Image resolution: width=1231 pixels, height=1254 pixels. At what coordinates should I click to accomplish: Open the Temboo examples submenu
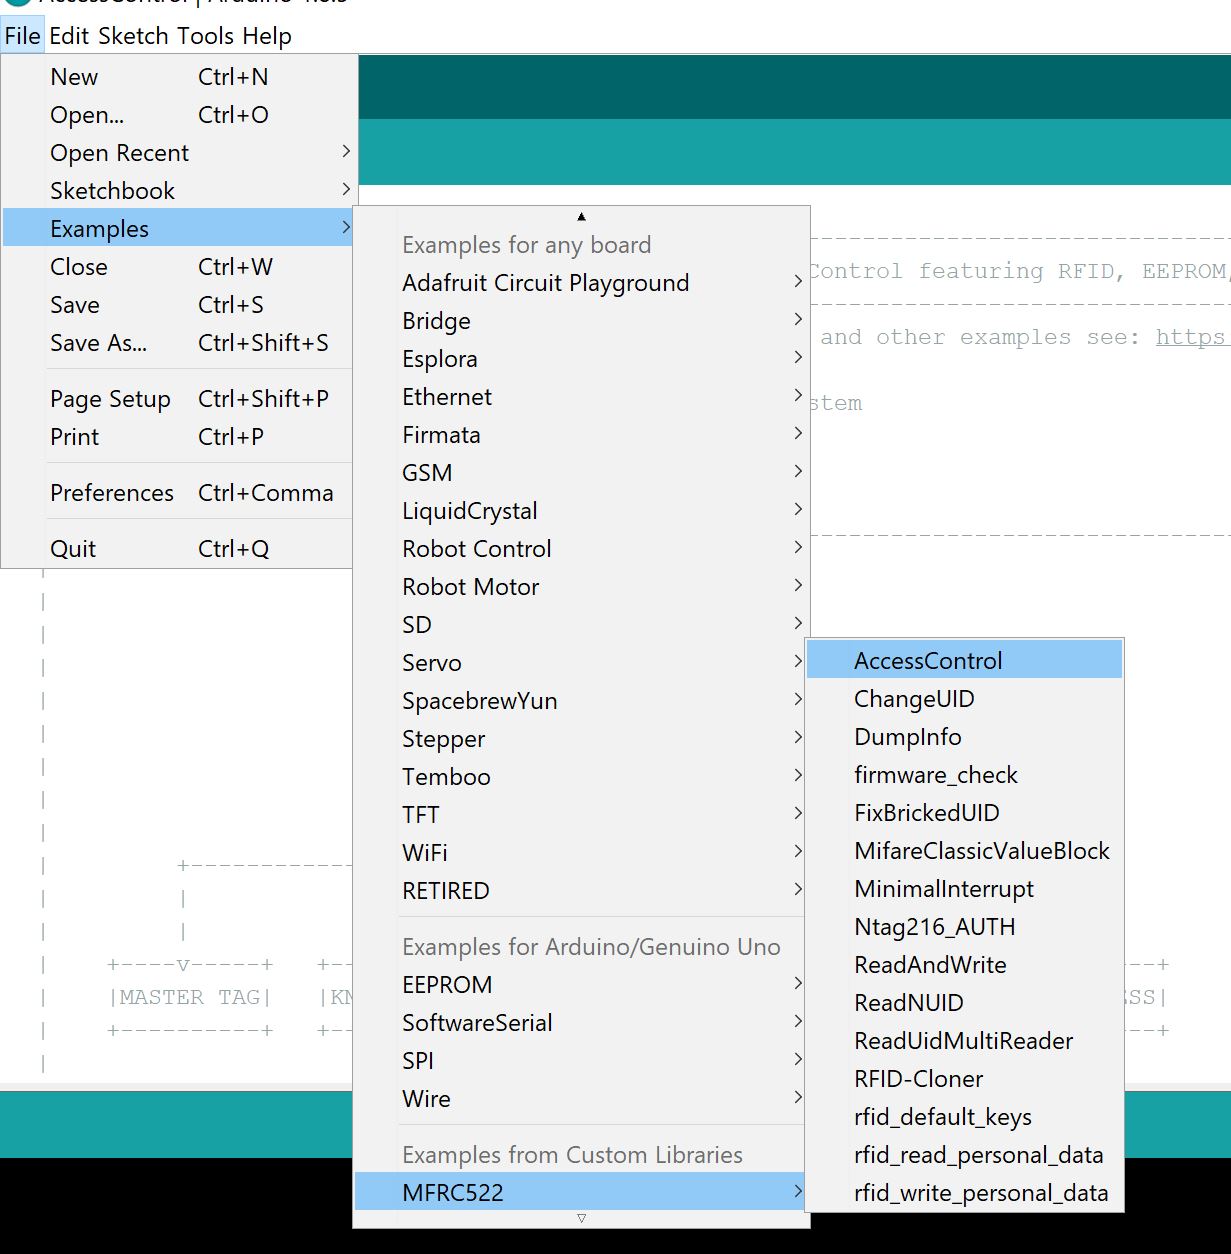coord(581,777)
